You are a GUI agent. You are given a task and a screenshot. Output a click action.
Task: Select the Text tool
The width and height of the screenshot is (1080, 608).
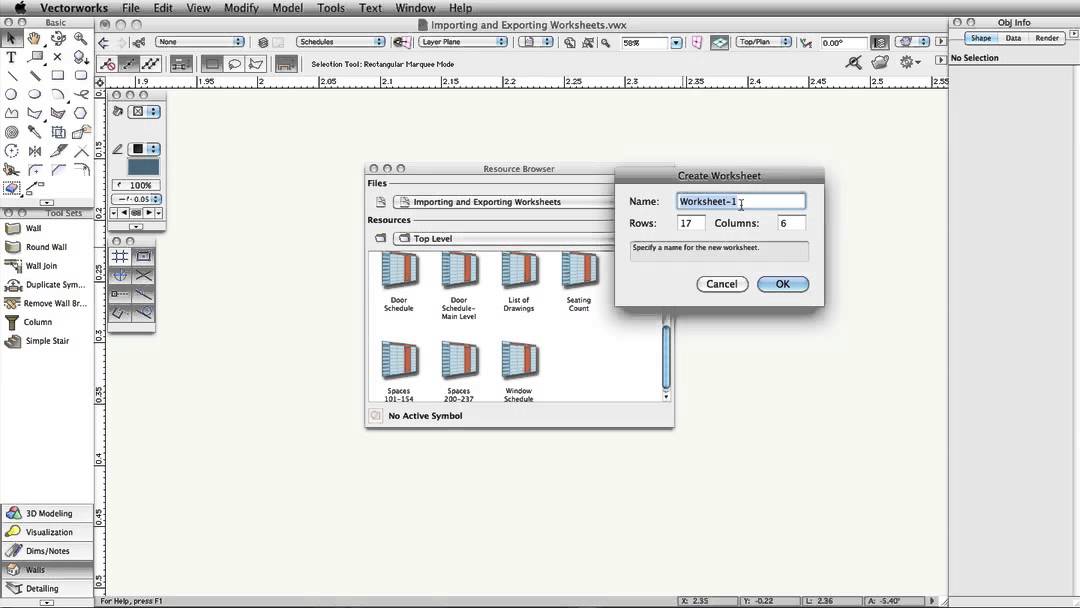(11, 57)
